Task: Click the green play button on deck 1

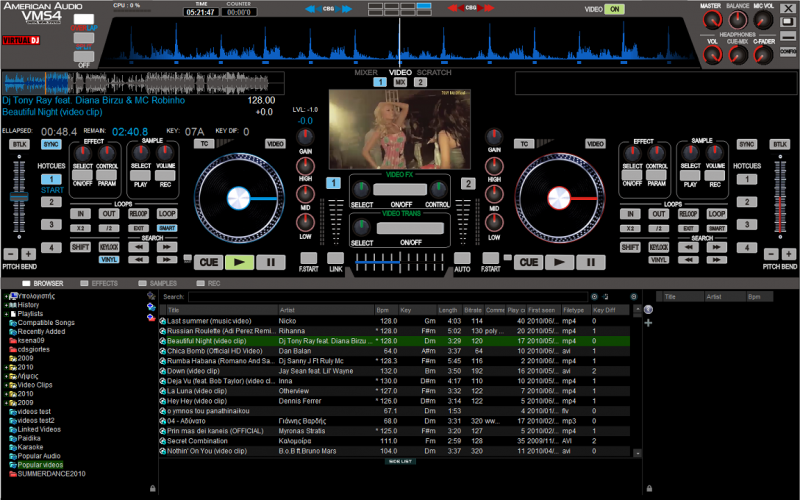Action: pyautogui.click(x=239, y=262)
